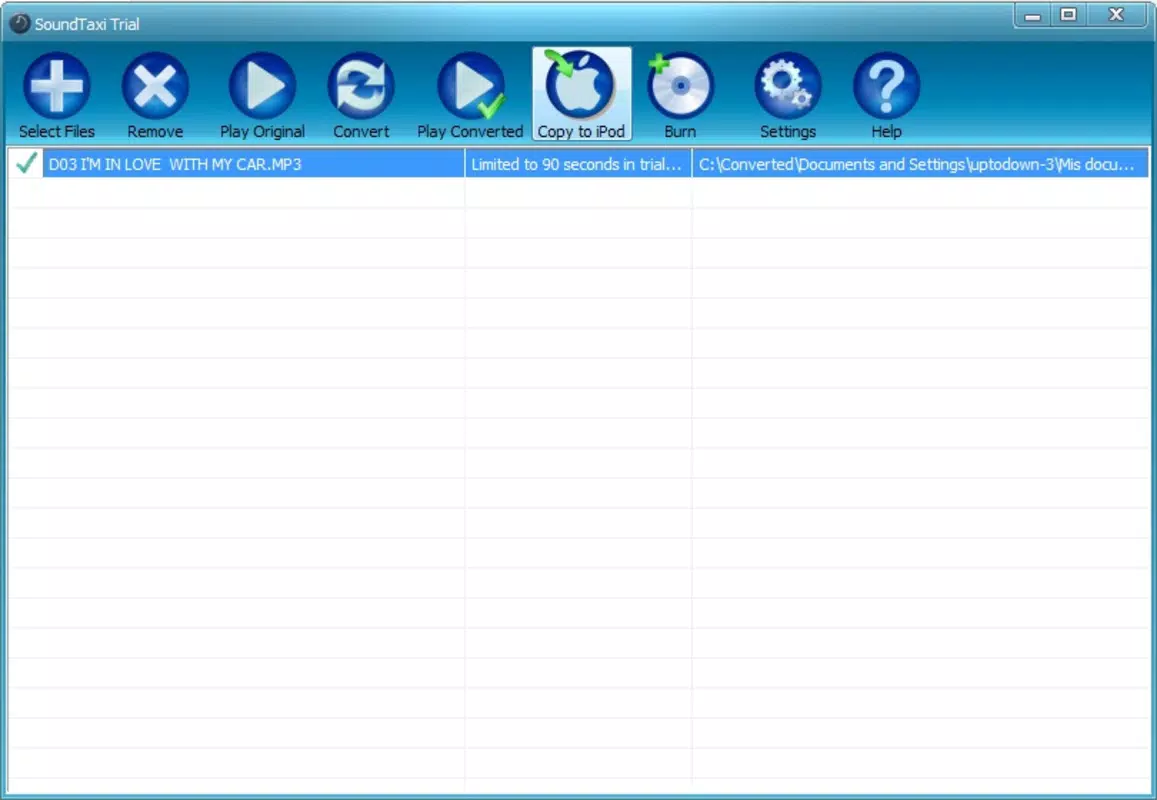
Task: Maximize the SoundTaxi Trial window
Action: (x=1068, y=15)
